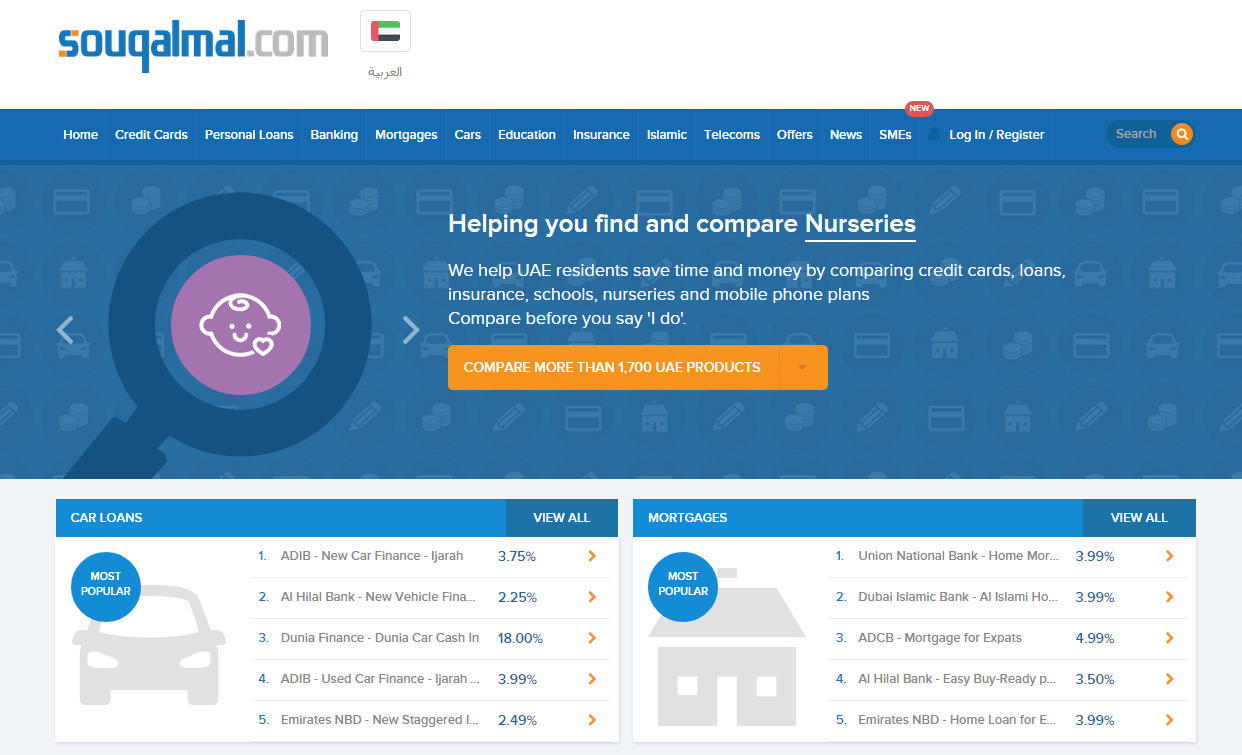Open the Telecoms menu
Image resolution: width=1242 pixels, height=755 pixels.
tap(732, 135)
